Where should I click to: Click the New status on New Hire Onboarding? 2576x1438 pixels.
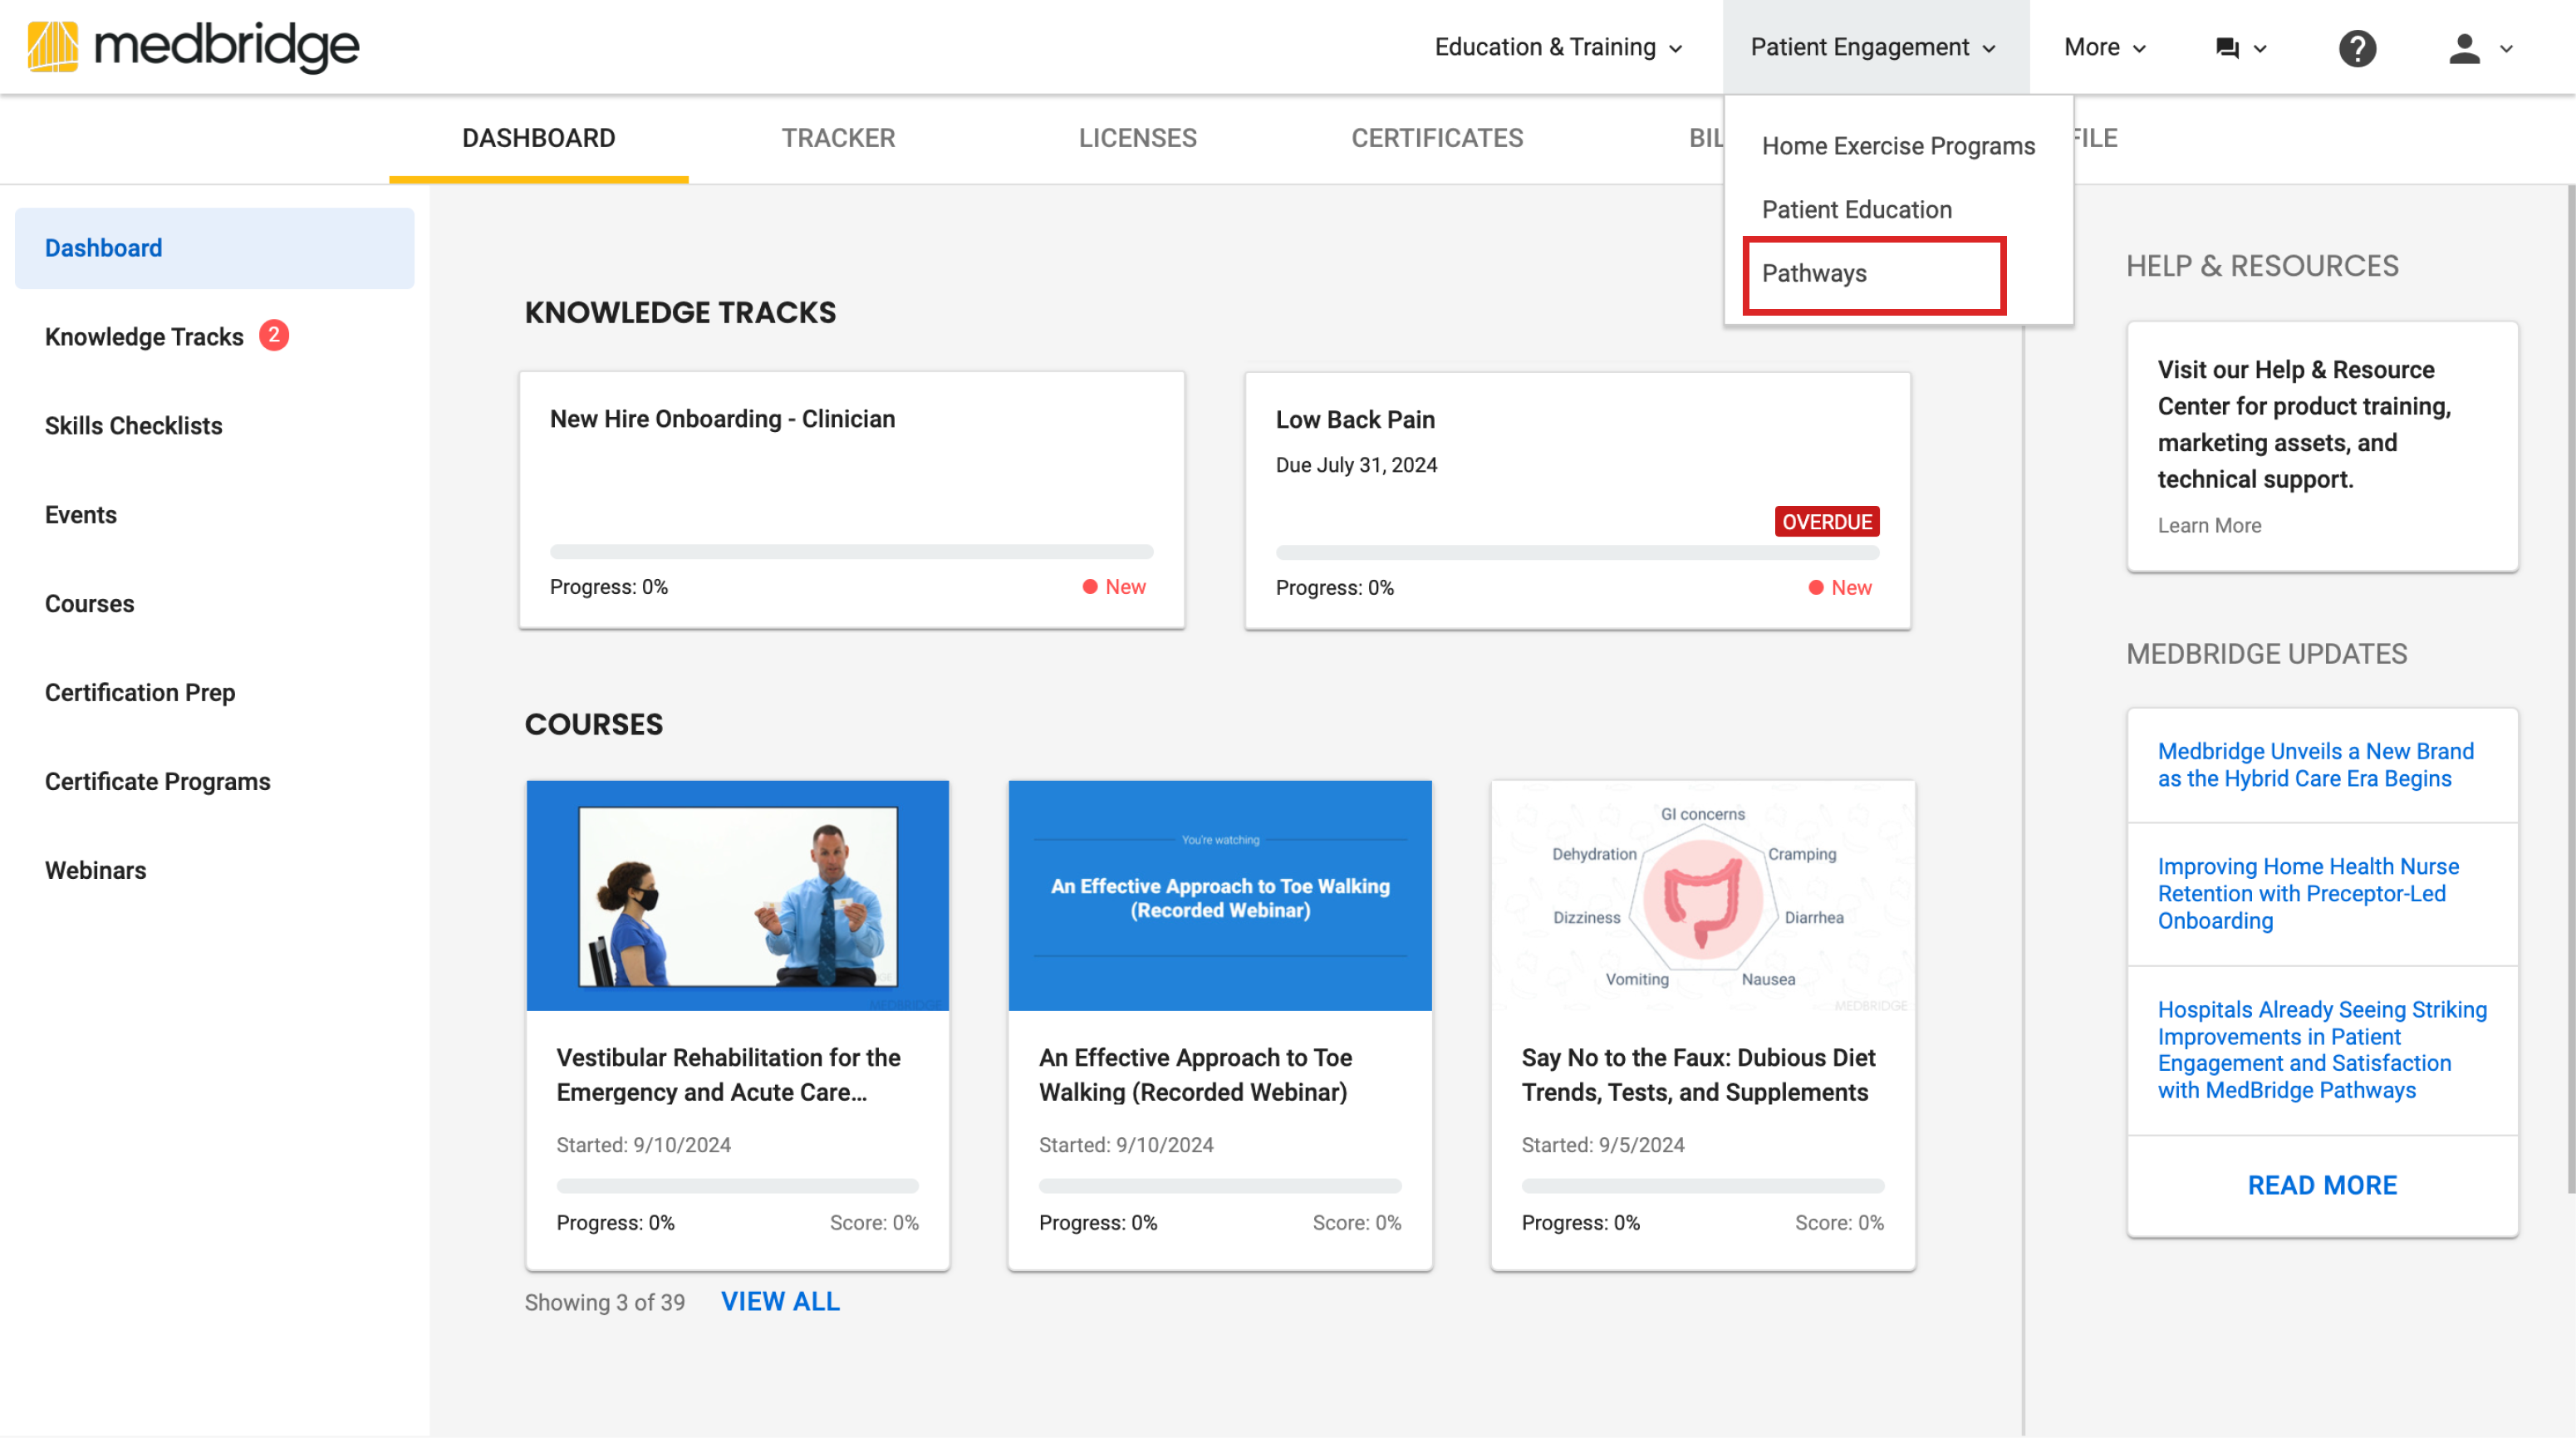click(1114, 587)
